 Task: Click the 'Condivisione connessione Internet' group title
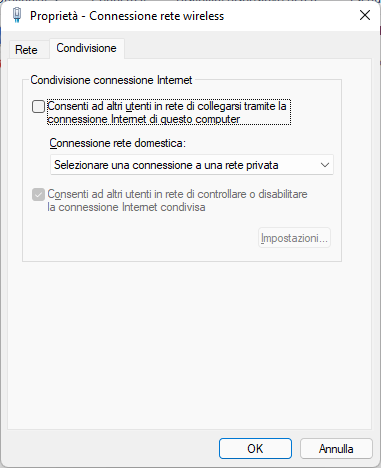[x=111, y=80]
